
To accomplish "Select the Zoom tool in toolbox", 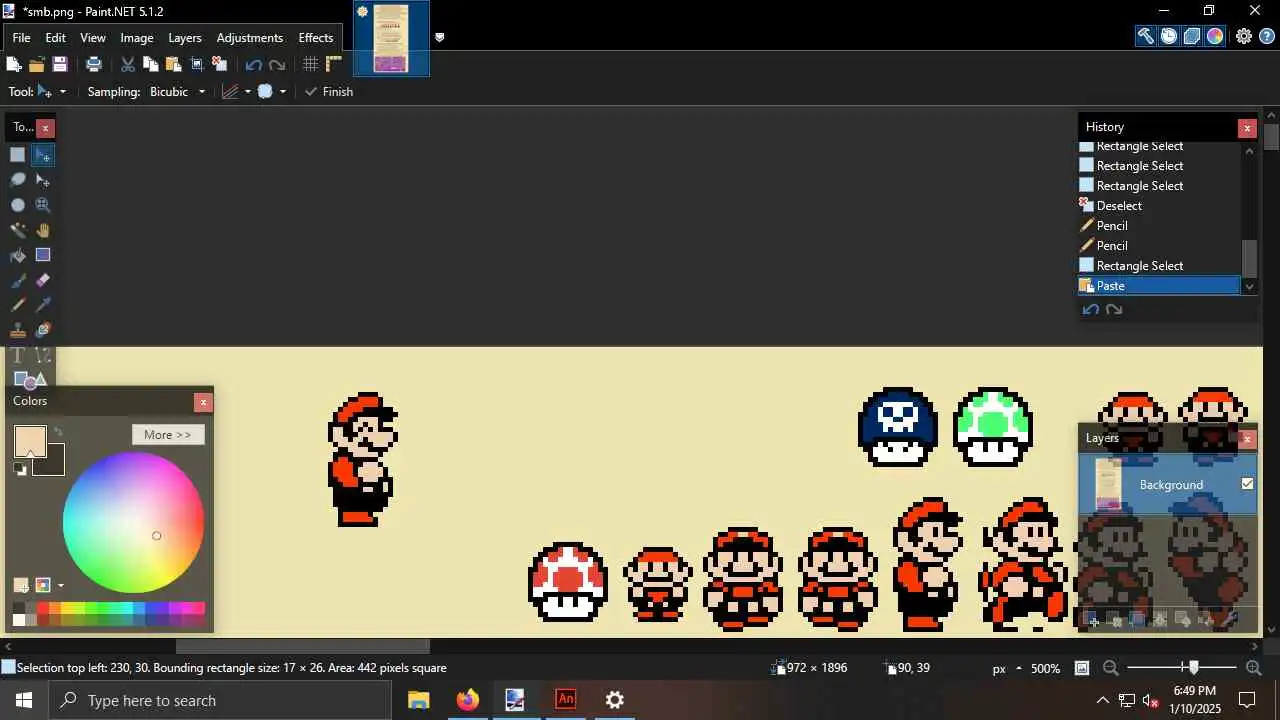I will (x=43, y=204).
